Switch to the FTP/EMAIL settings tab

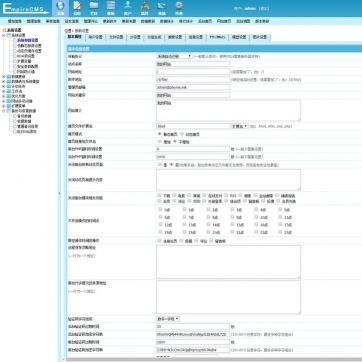(217, 37)
